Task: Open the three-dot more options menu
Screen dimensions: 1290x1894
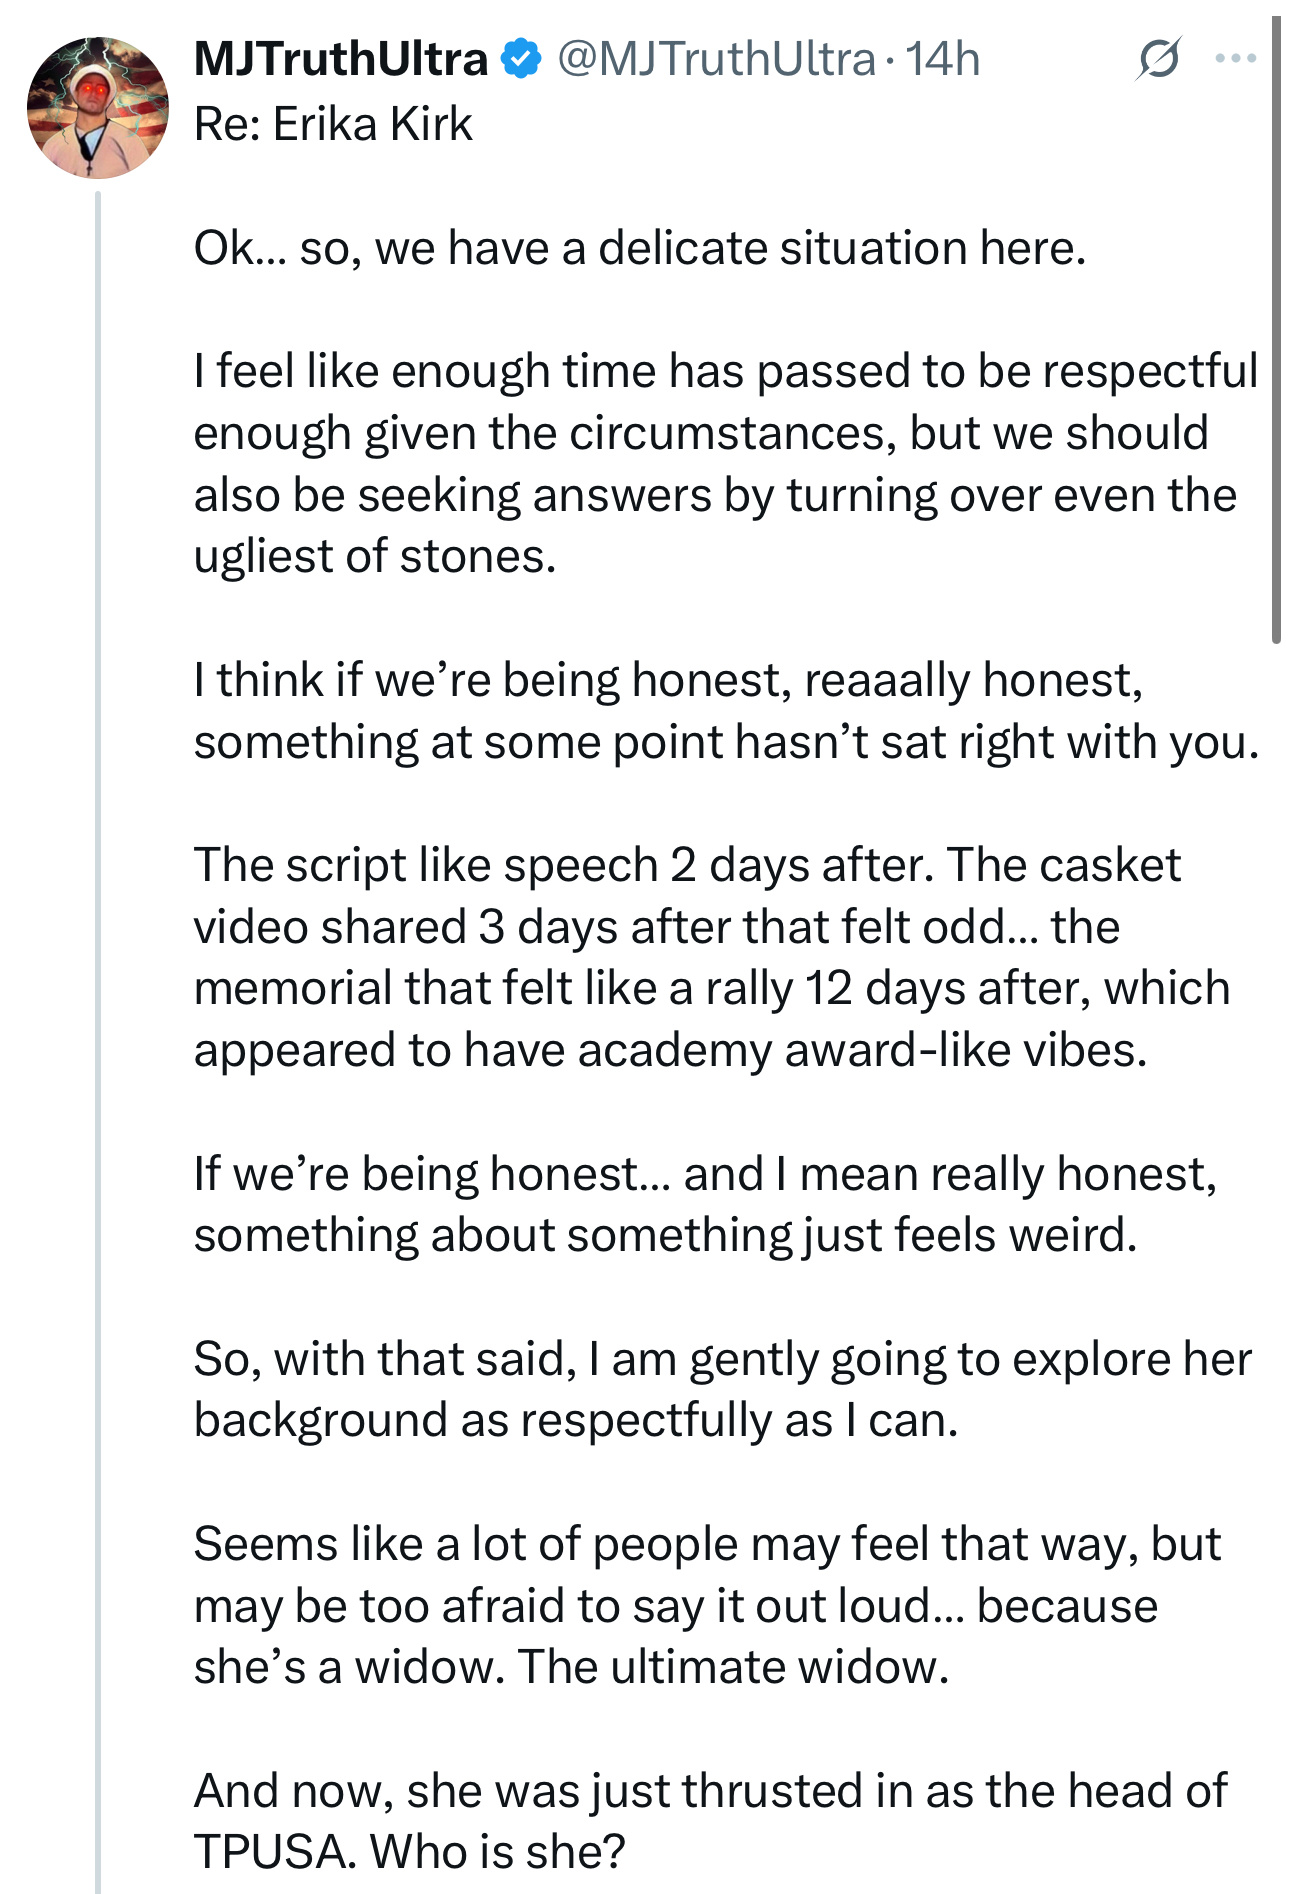Action: click(x=1235, y=59)
